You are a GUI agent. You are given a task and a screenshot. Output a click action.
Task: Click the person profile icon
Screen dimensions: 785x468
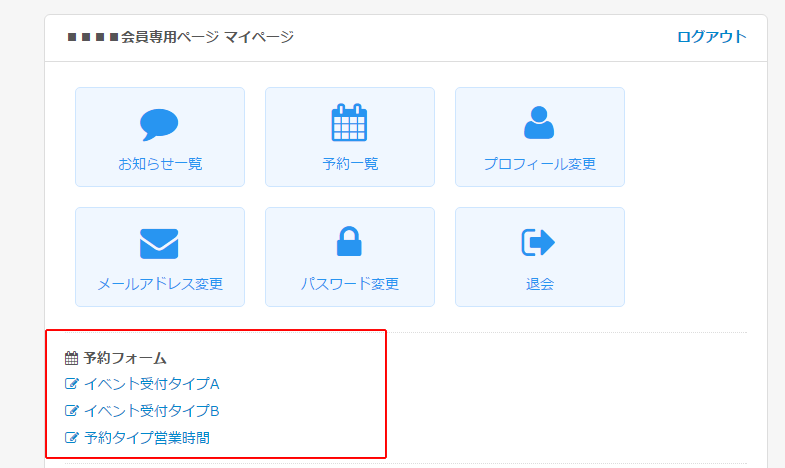click(539, 123)
